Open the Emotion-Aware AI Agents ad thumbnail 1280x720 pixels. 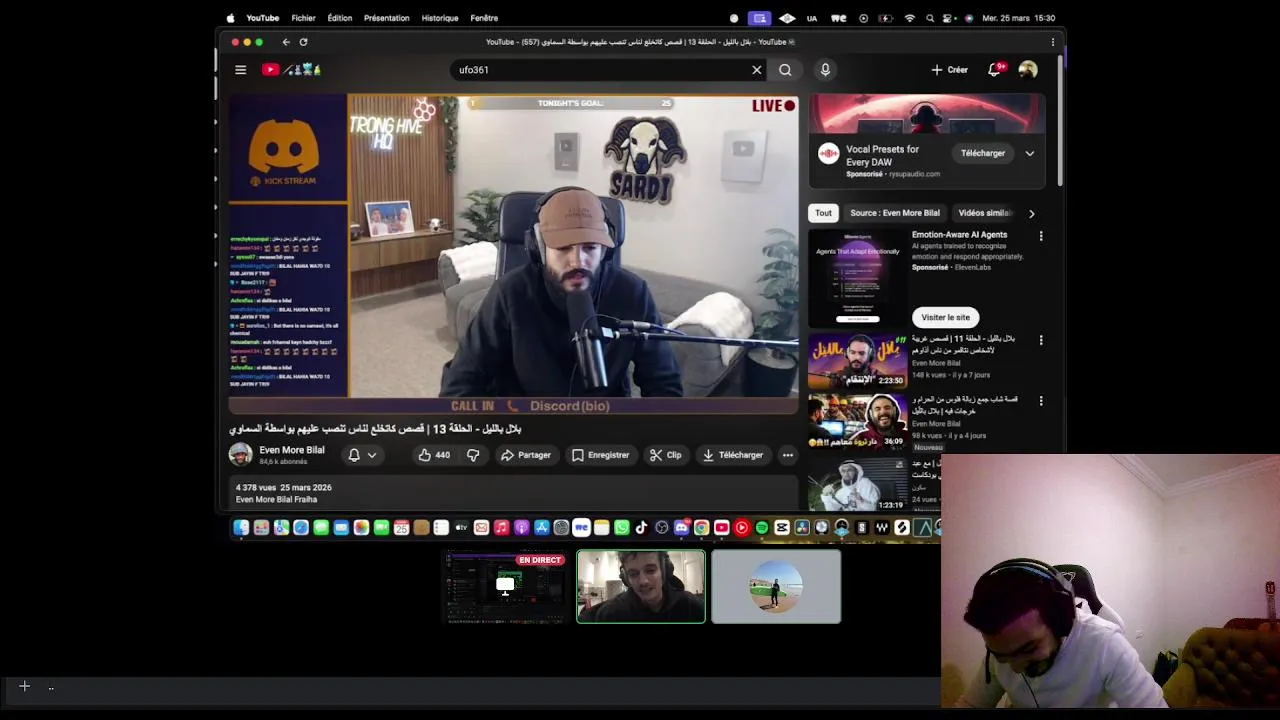[x=857, y=277]
